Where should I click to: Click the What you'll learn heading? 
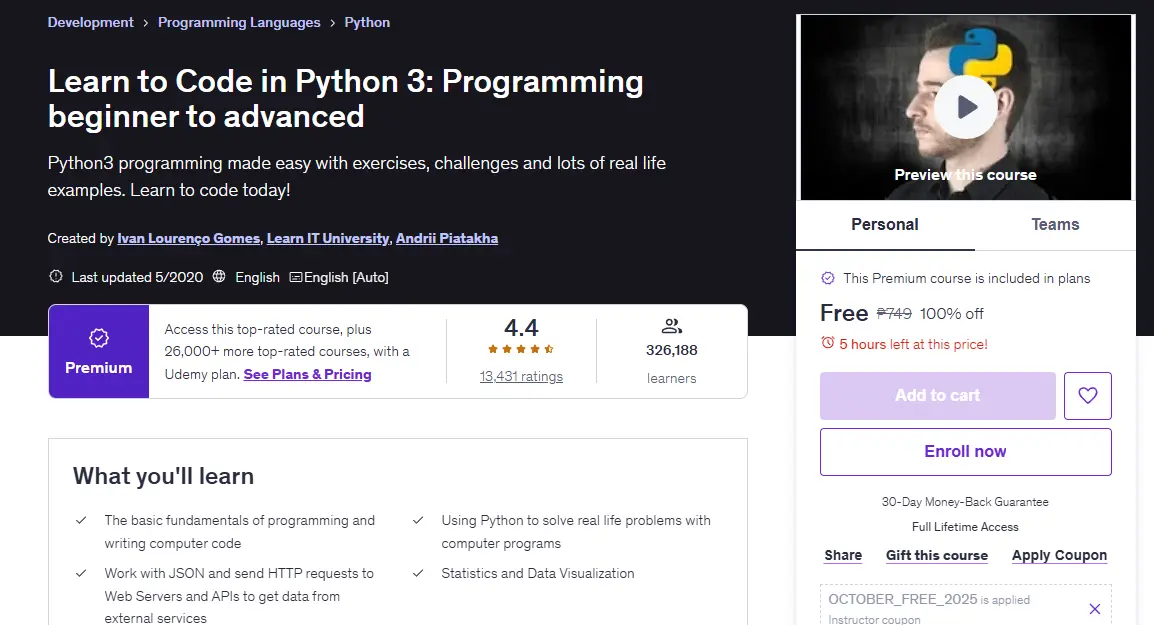coord(163,476)
